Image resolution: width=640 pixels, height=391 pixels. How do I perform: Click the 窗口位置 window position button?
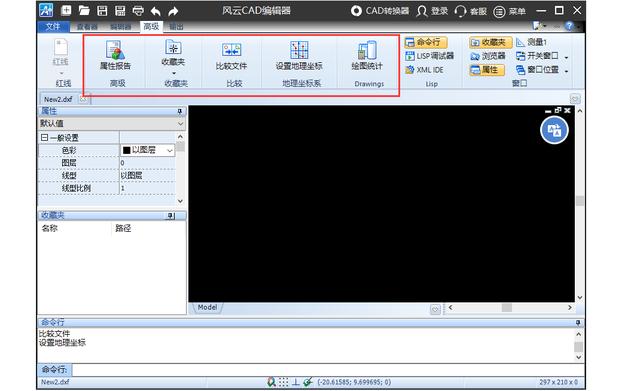coord(537,70)
